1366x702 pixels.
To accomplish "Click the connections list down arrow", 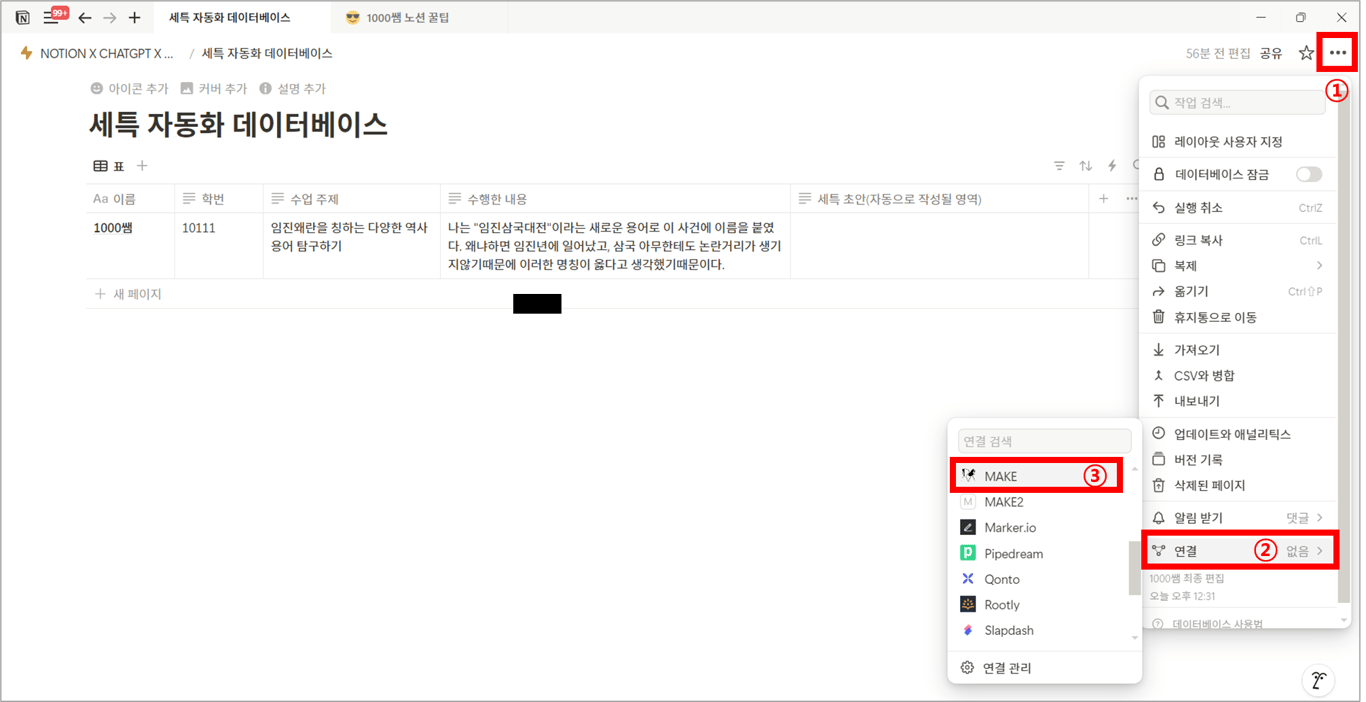I will coord(1134,637).
